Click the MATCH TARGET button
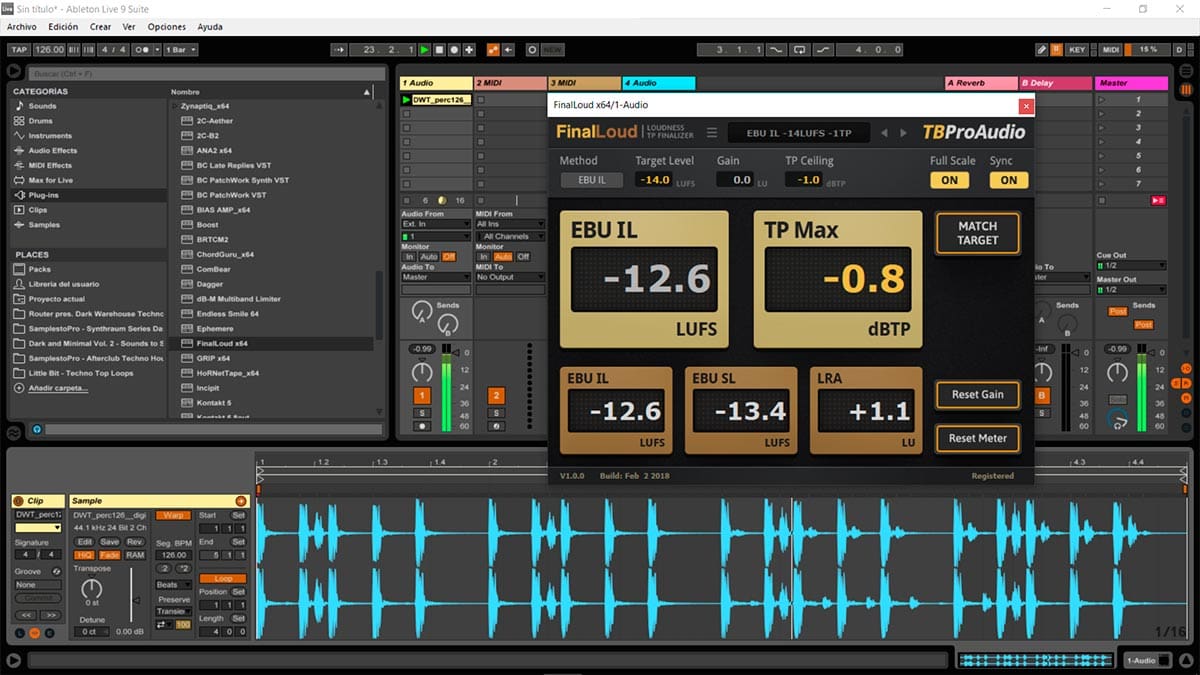The height and width of the screenshot is (675, 1200). (977, 233)
